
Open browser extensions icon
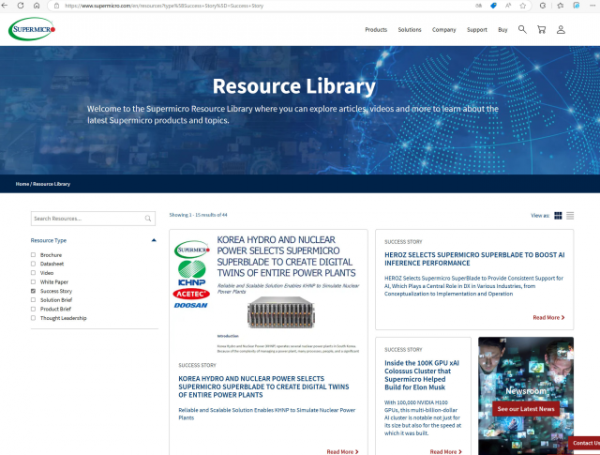[543, 5]
